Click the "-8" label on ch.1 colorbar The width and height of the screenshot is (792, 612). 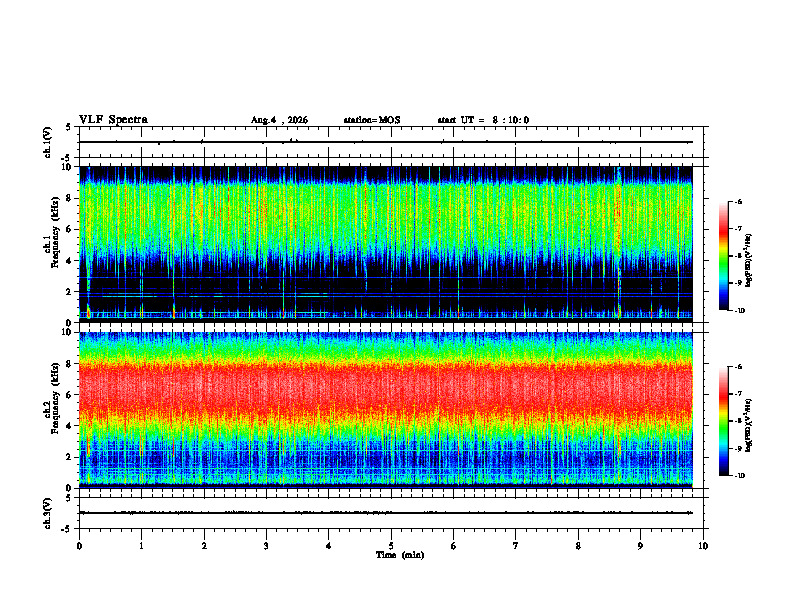point(738,256)
